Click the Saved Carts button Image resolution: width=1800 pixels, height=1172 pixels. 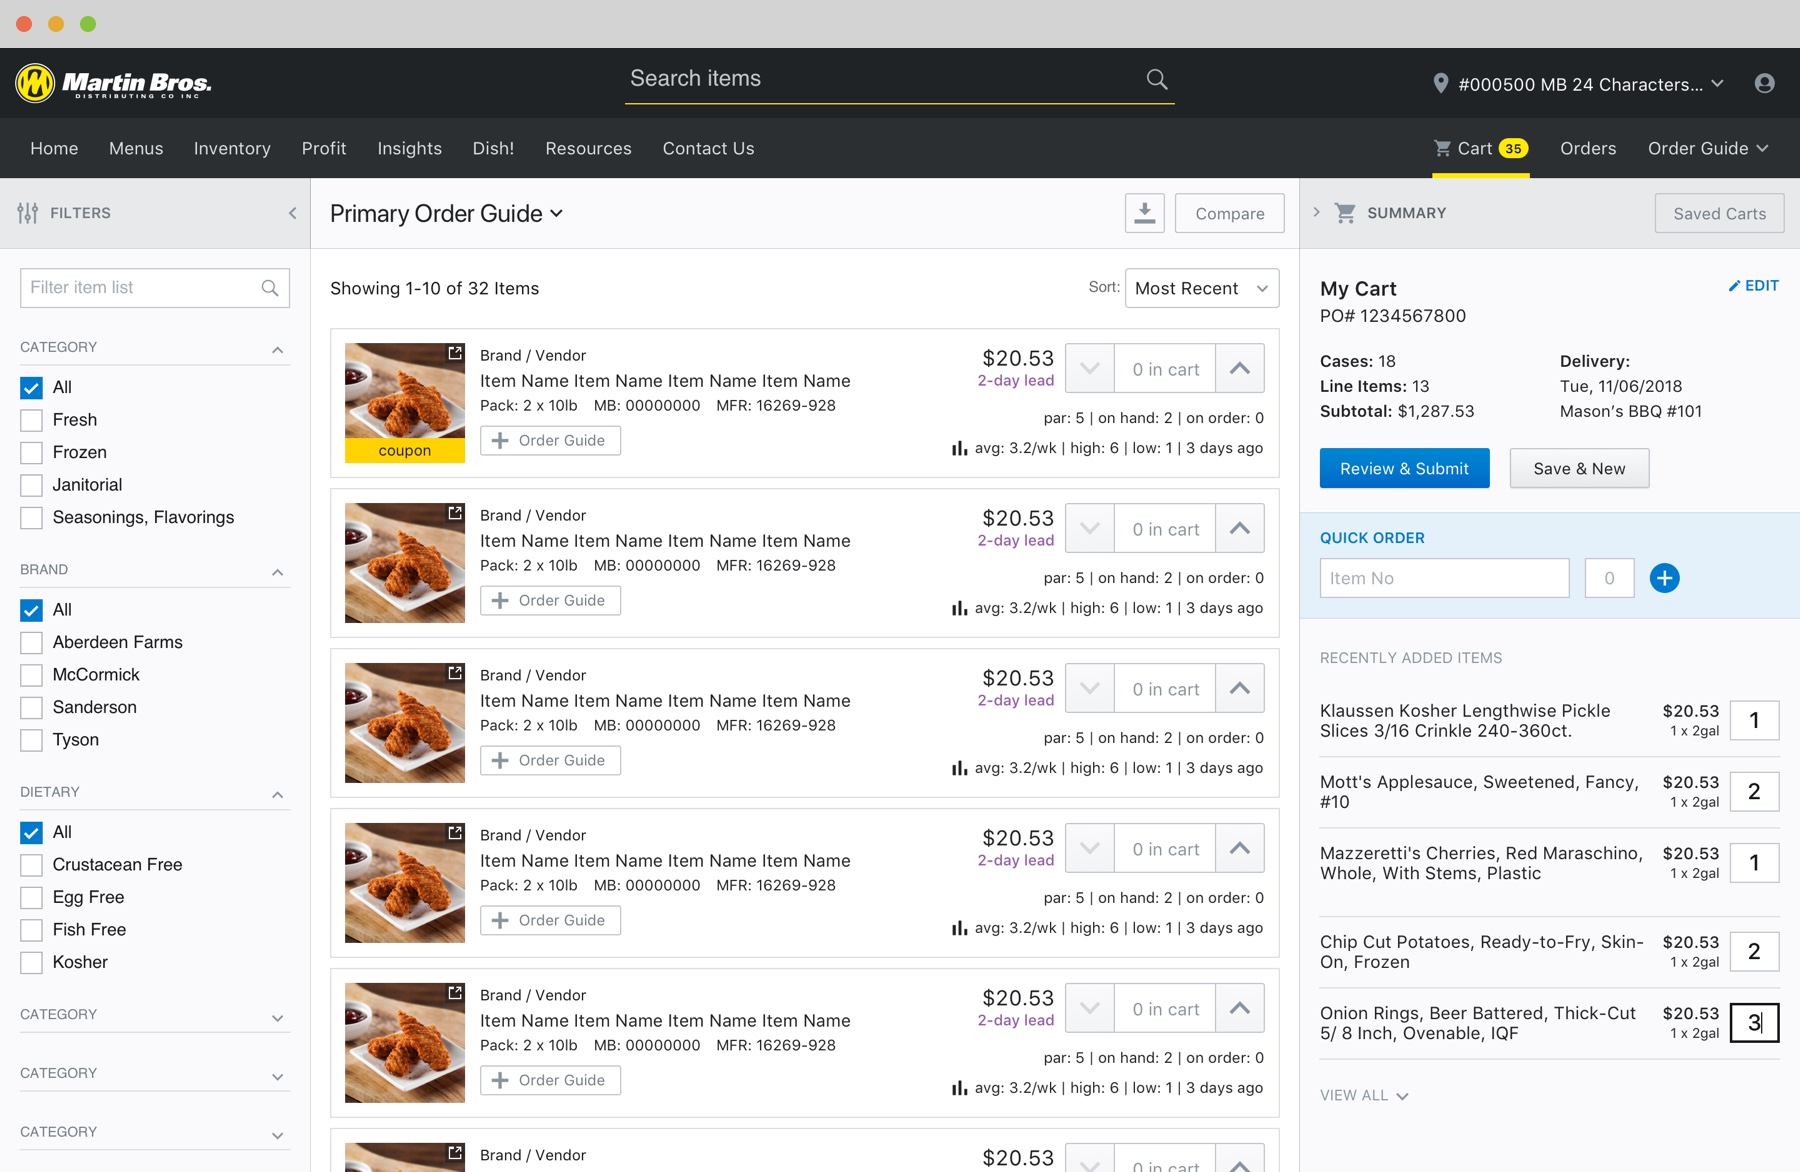(1718, 214)
